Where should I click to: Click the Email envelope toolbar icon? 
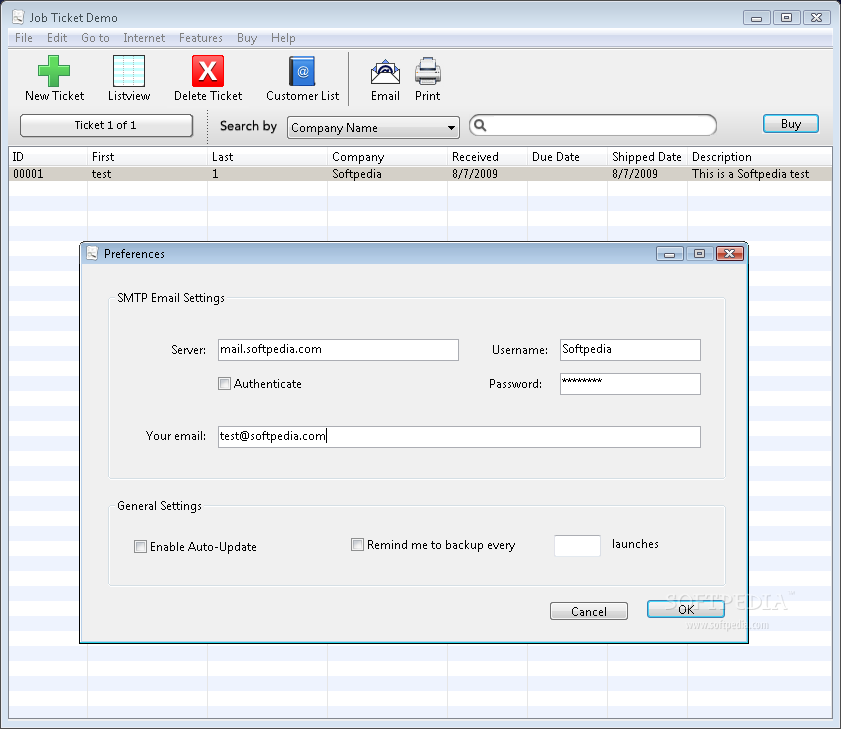(385, 72)
